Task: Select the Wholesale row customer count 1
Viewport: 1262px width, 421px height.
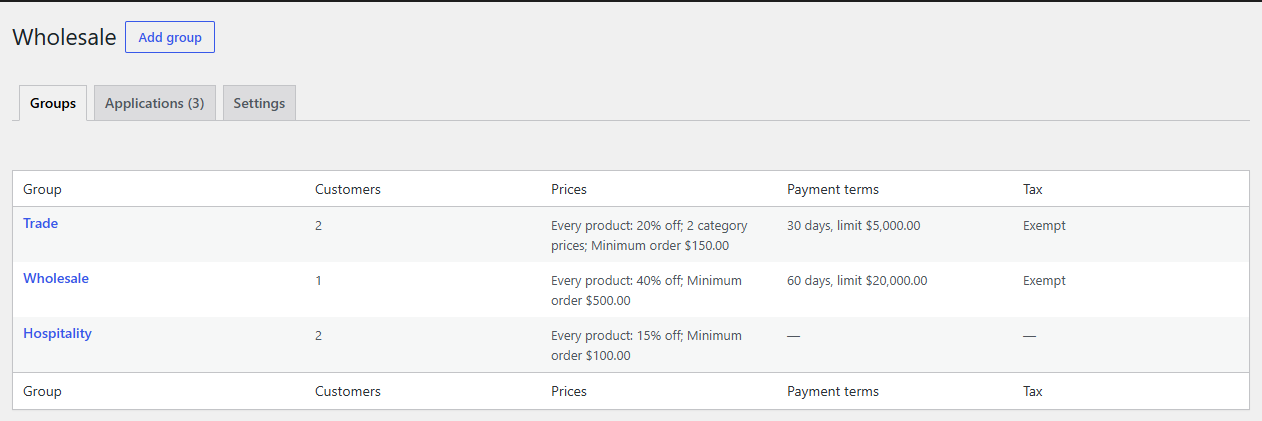Action: [318, 281]
